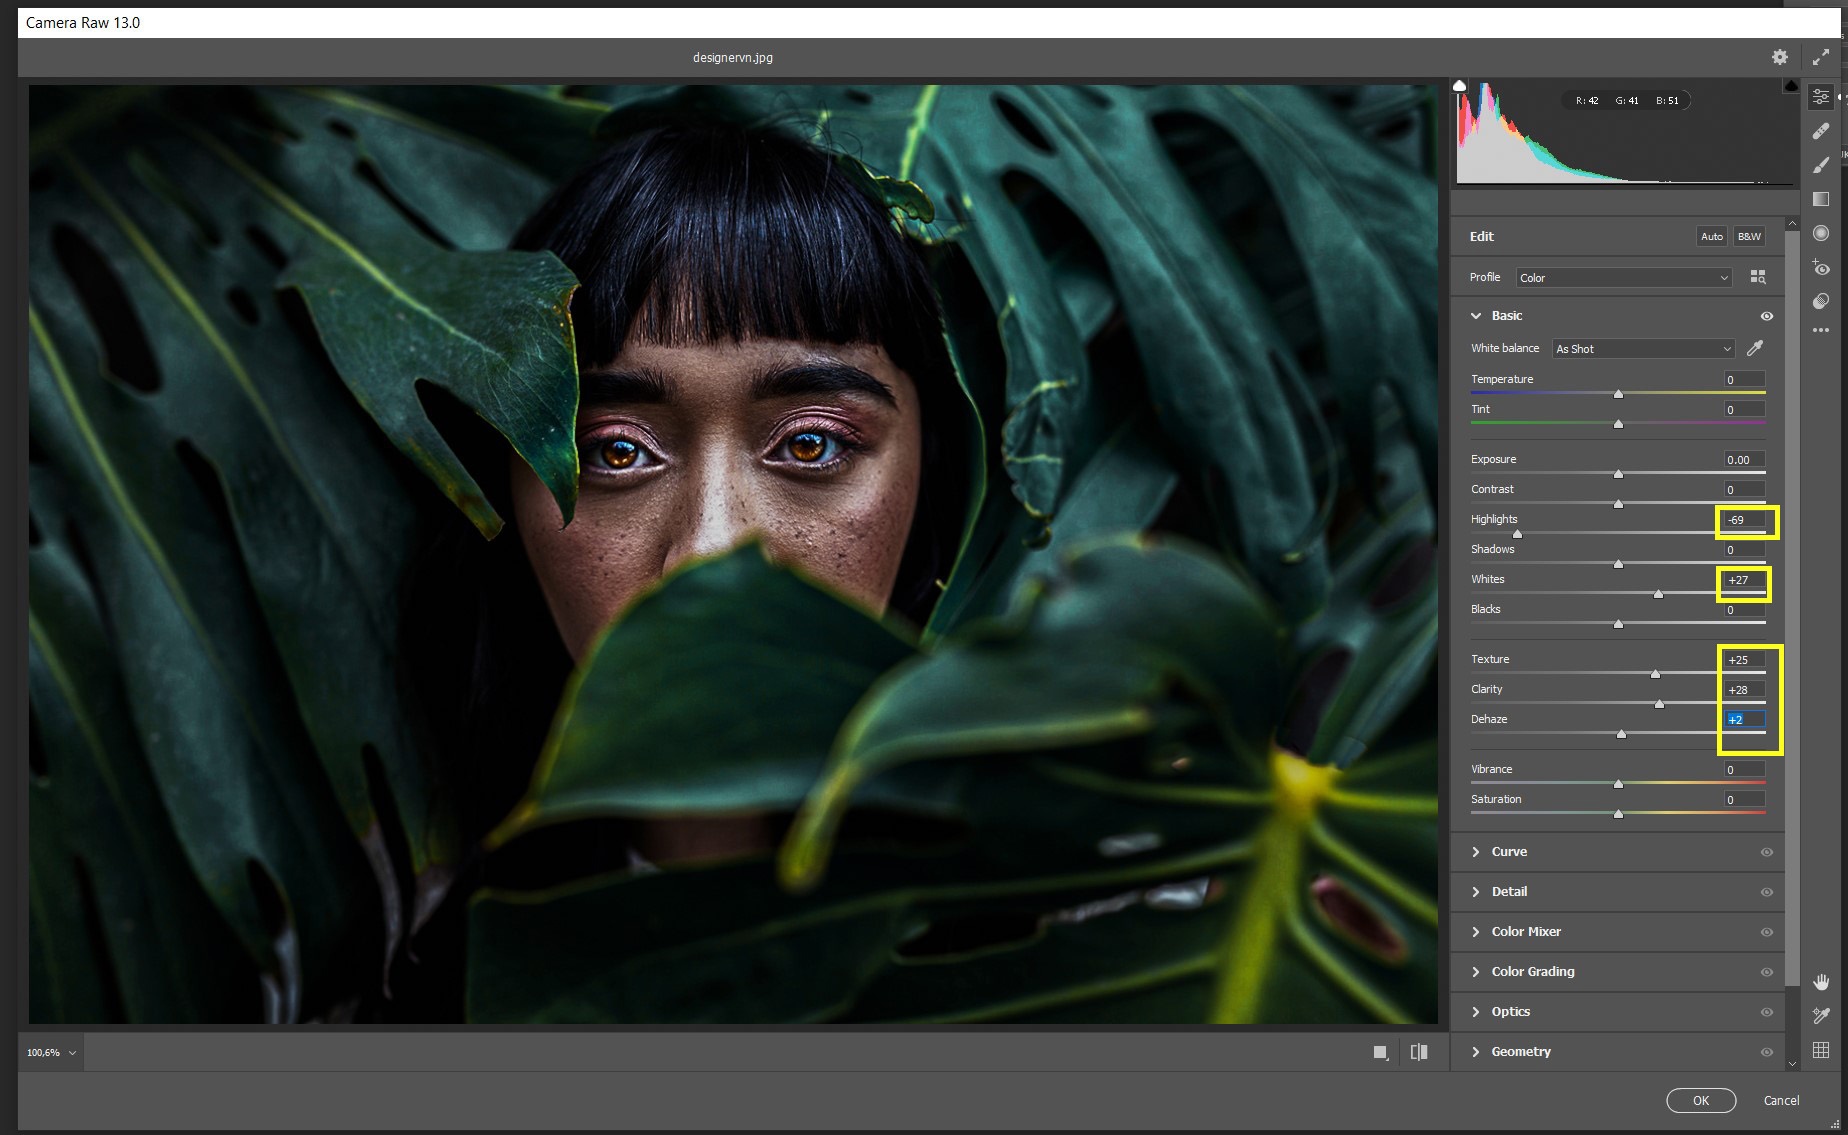
Task: Click the edit panel vertical scrollbar
Action: [x=1792, y=610]
